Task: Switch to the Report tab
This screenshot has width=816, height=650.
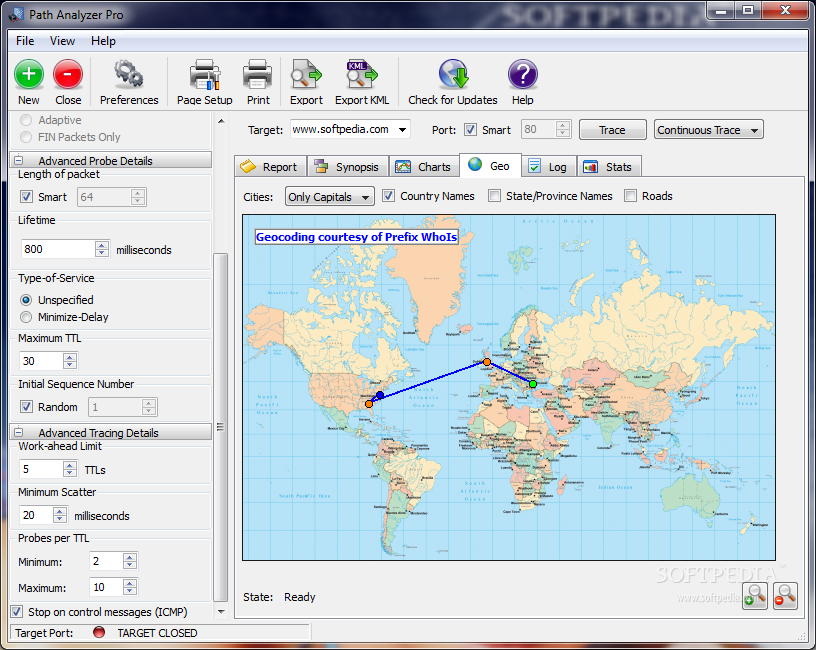Action: [270, 167]
